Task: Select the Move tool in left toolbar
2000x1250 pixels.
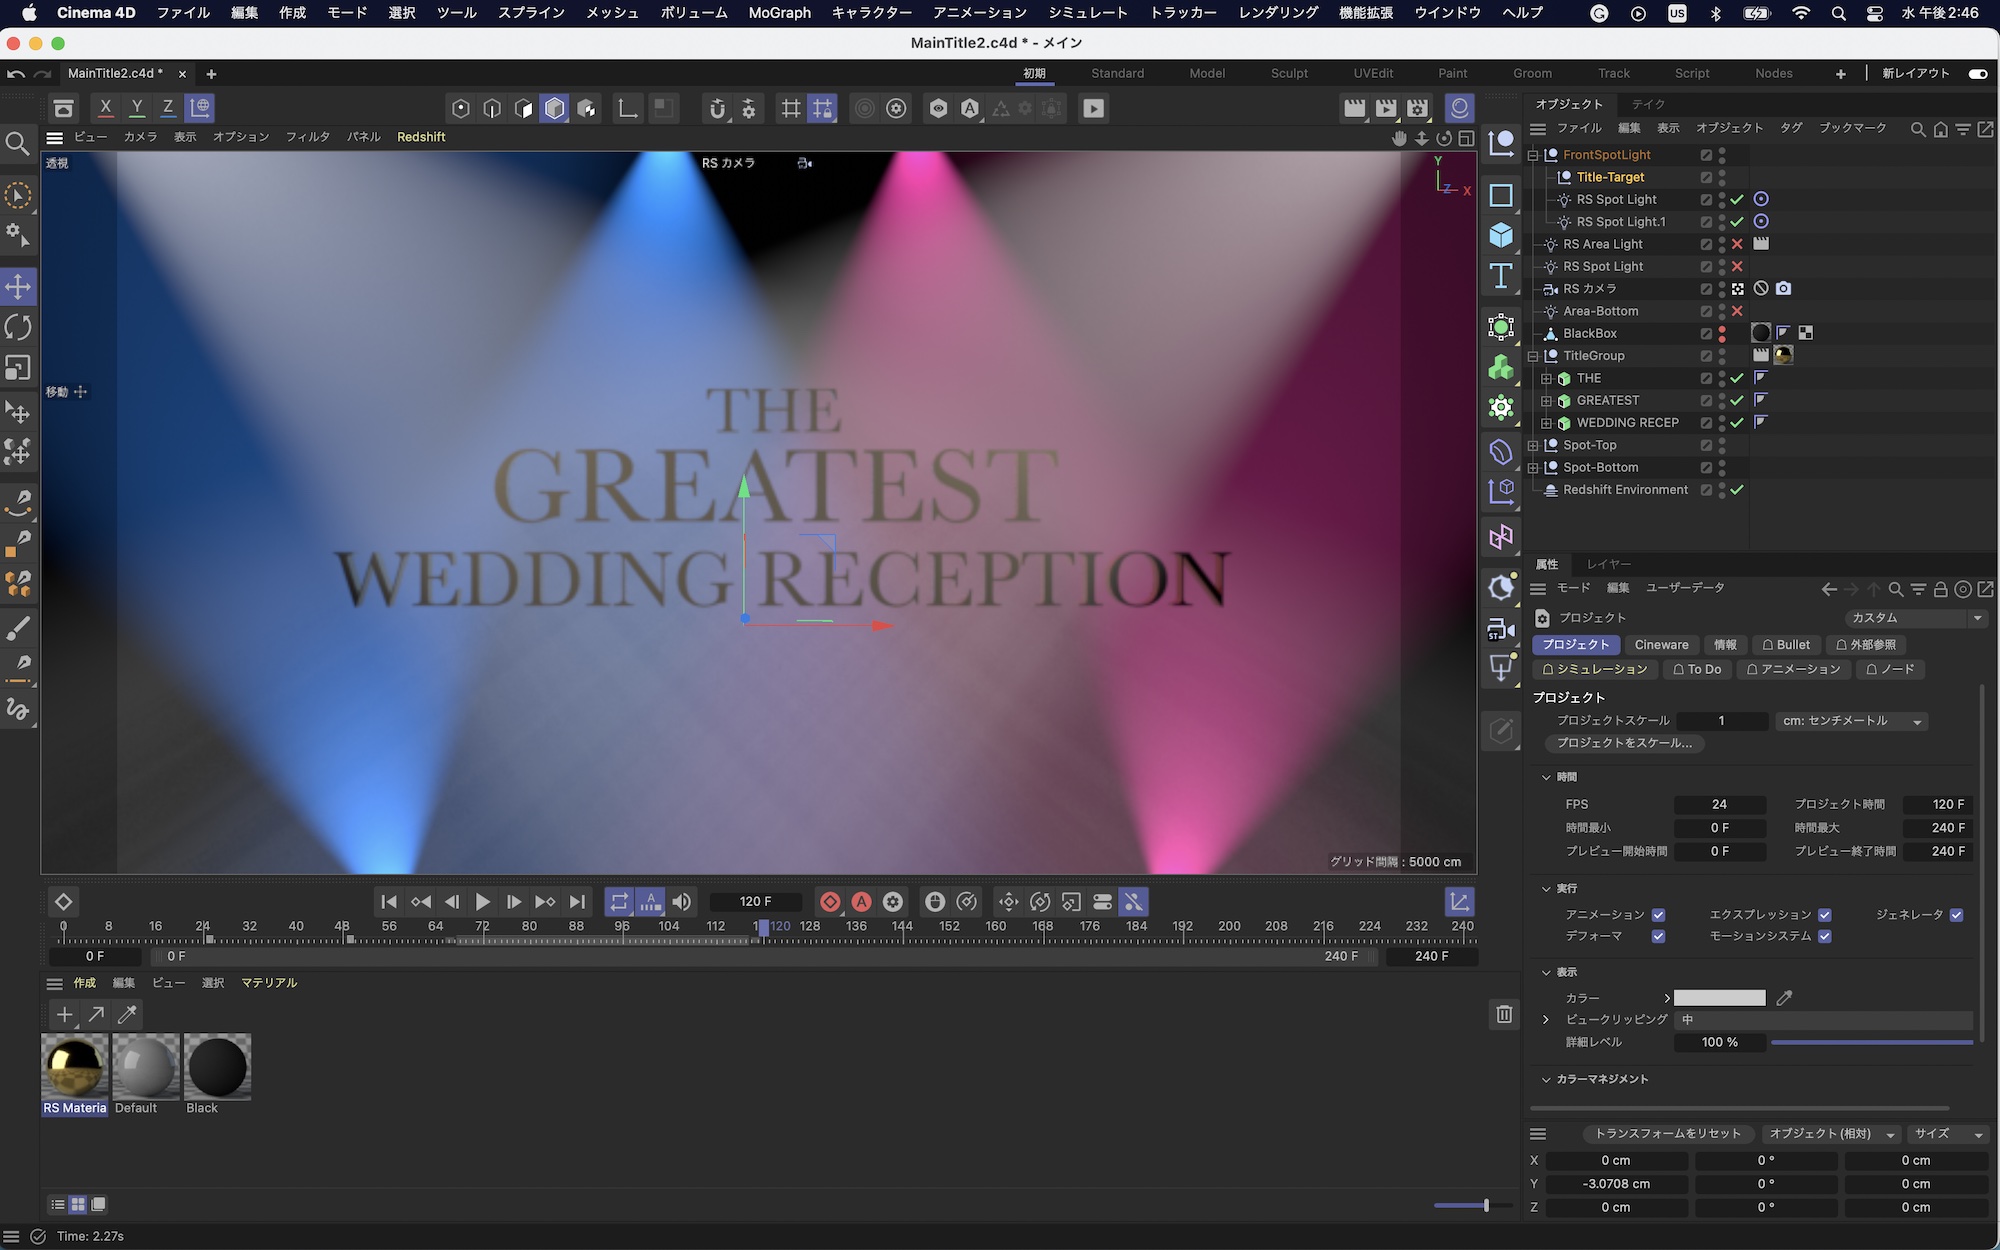Action: tap(18, 287)
